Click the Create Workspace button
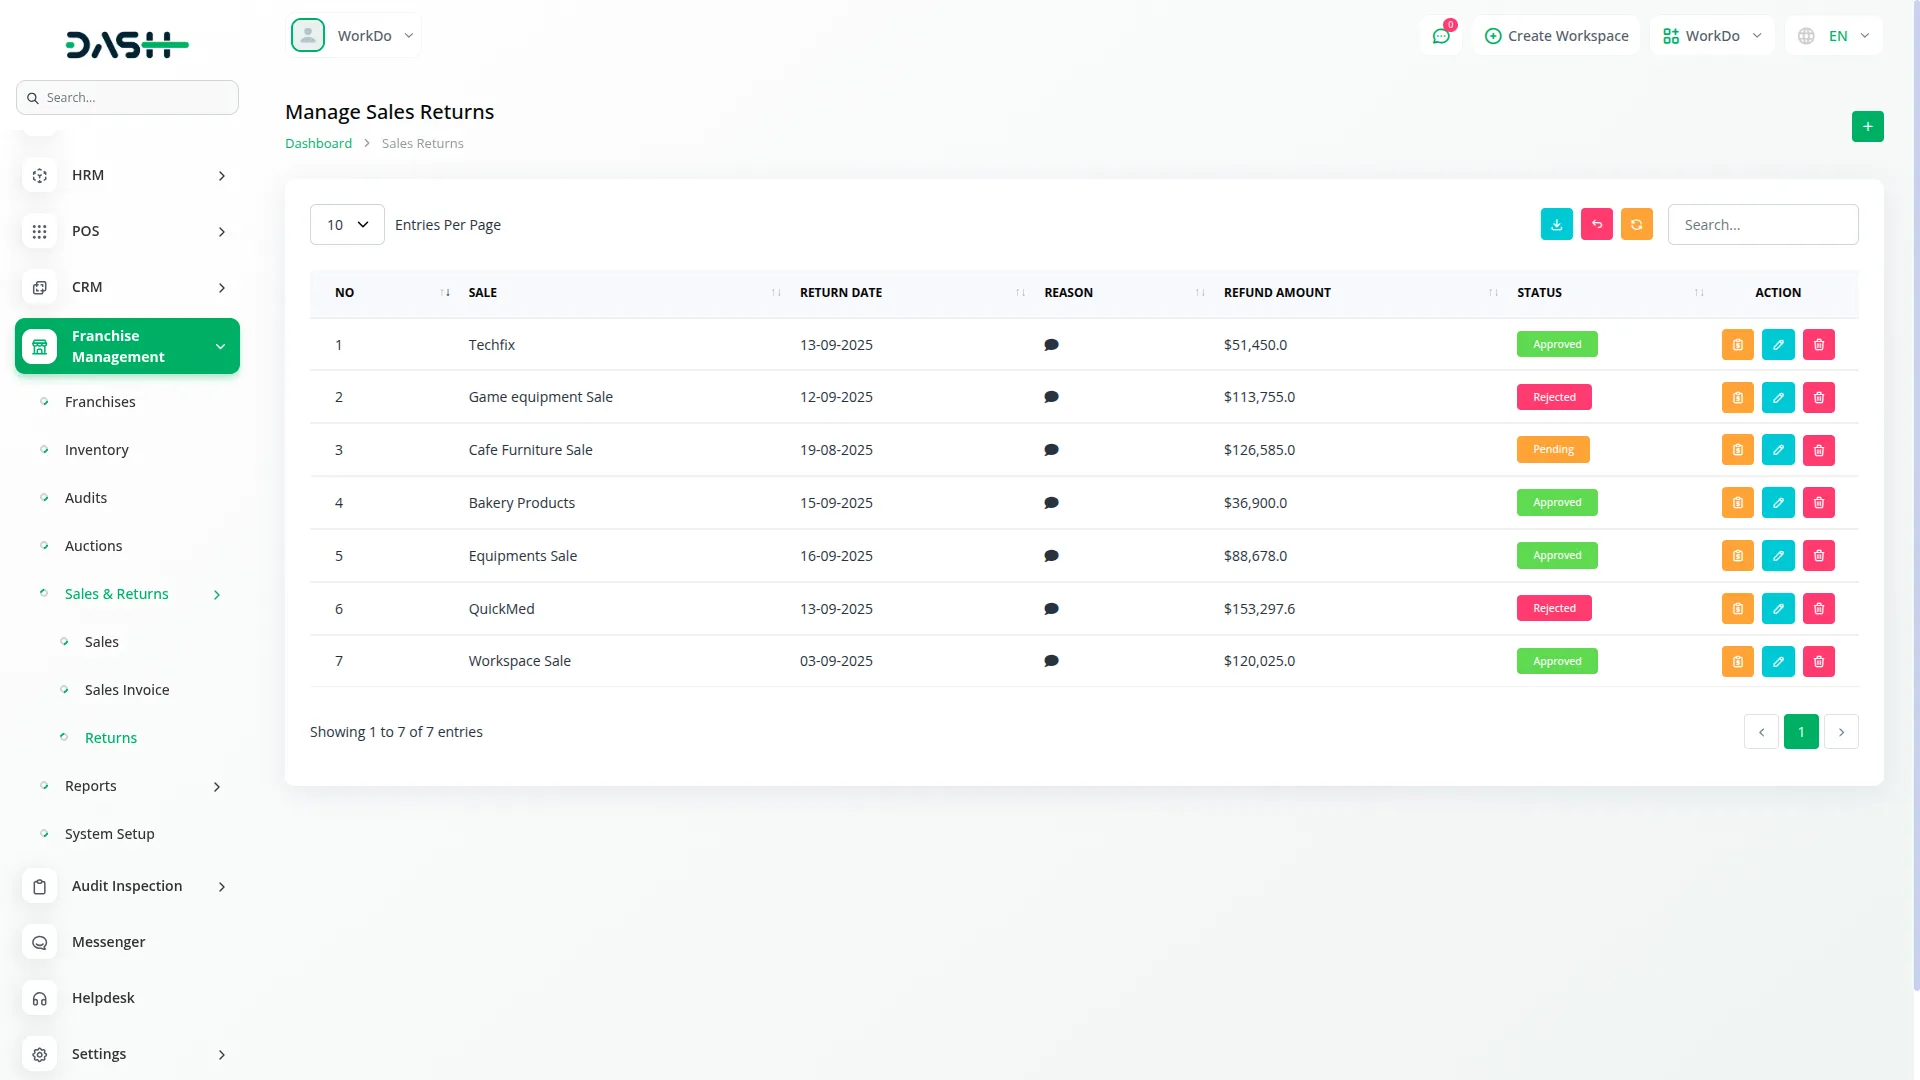 (1556, 36)
